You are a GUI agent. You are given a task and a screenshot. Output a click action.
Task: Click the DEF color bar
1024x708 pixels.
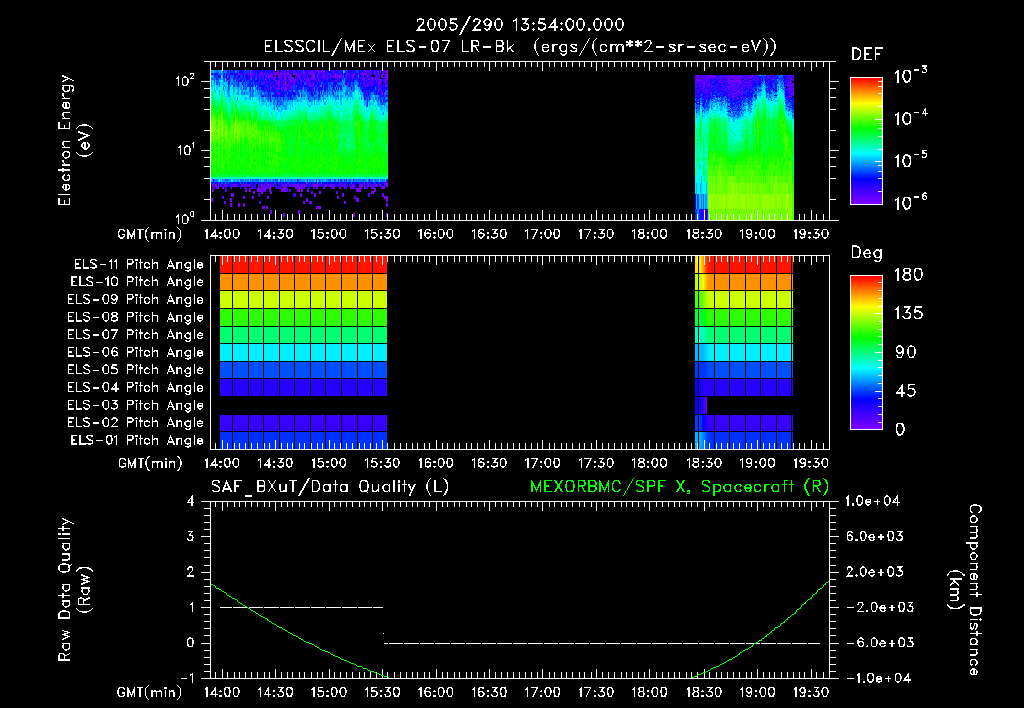[x=866, y=140]
